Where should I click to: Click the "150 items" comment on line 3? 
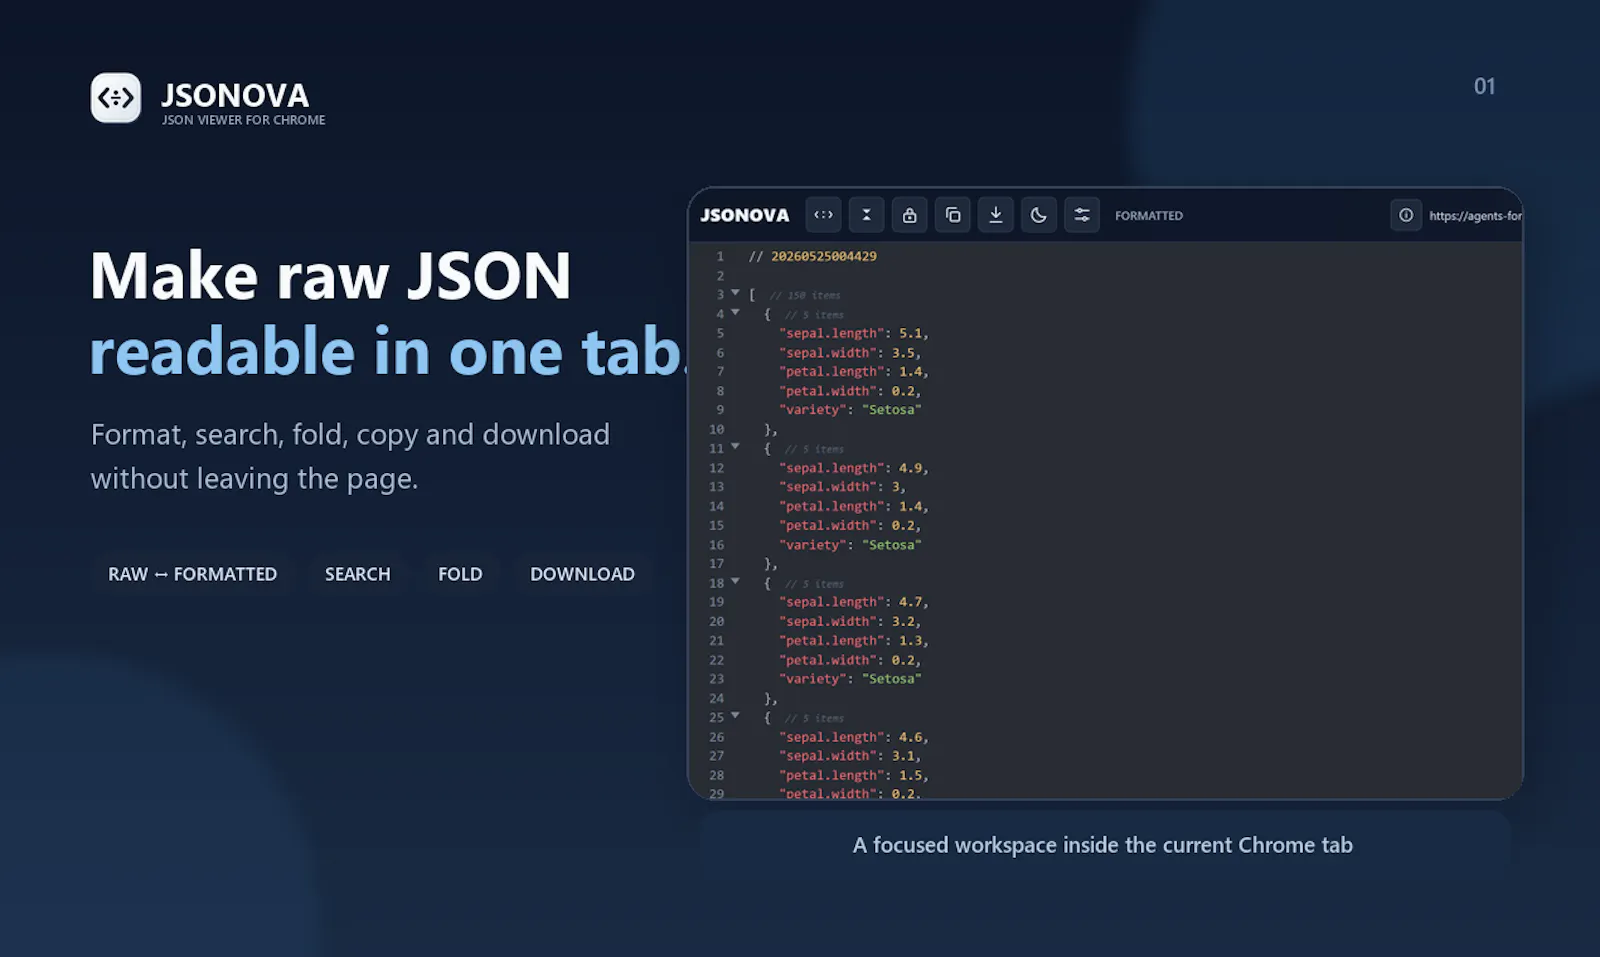[805, 295]
